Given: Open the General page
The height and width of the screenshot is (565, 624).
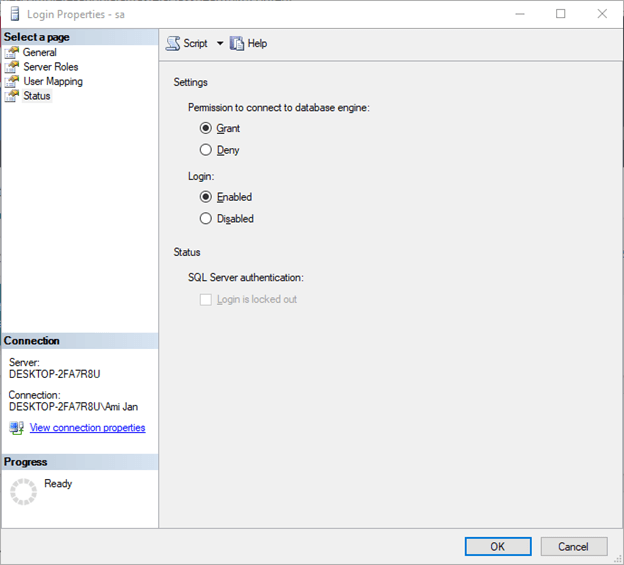Looking at the screenshot, I should pyautogui.click(x=39, y=52).
